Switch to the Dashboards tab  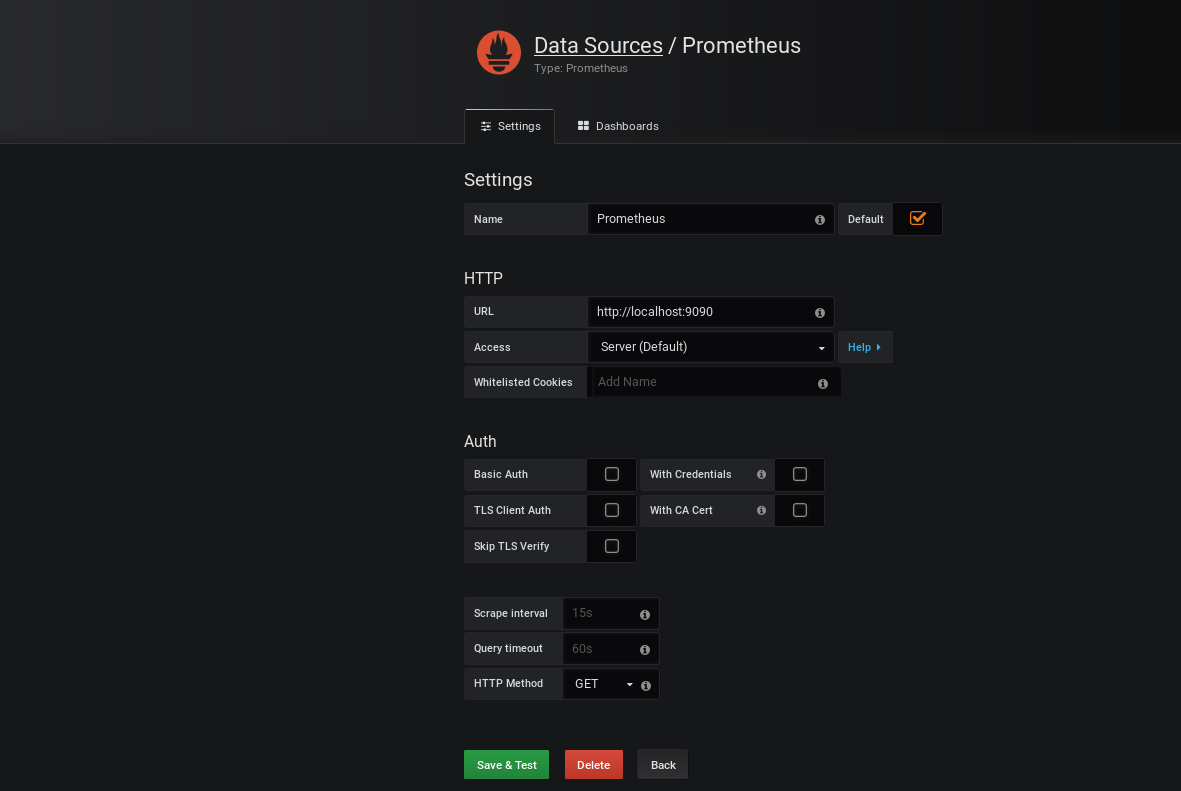pos(617,126)
